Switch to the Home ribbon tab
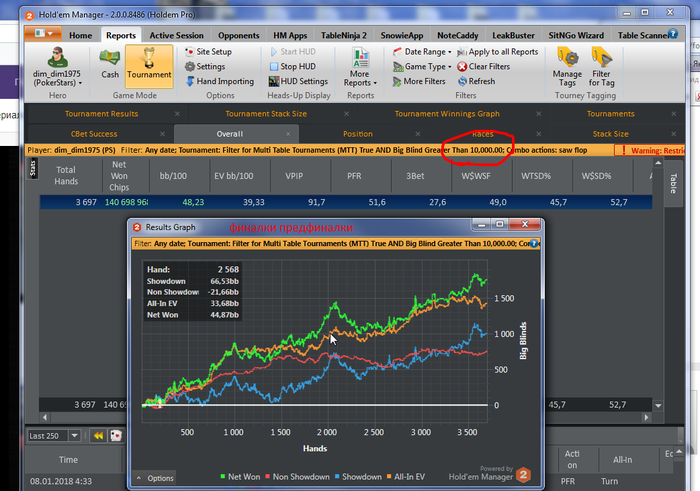 pyautogui.click(x=80, y=35)
